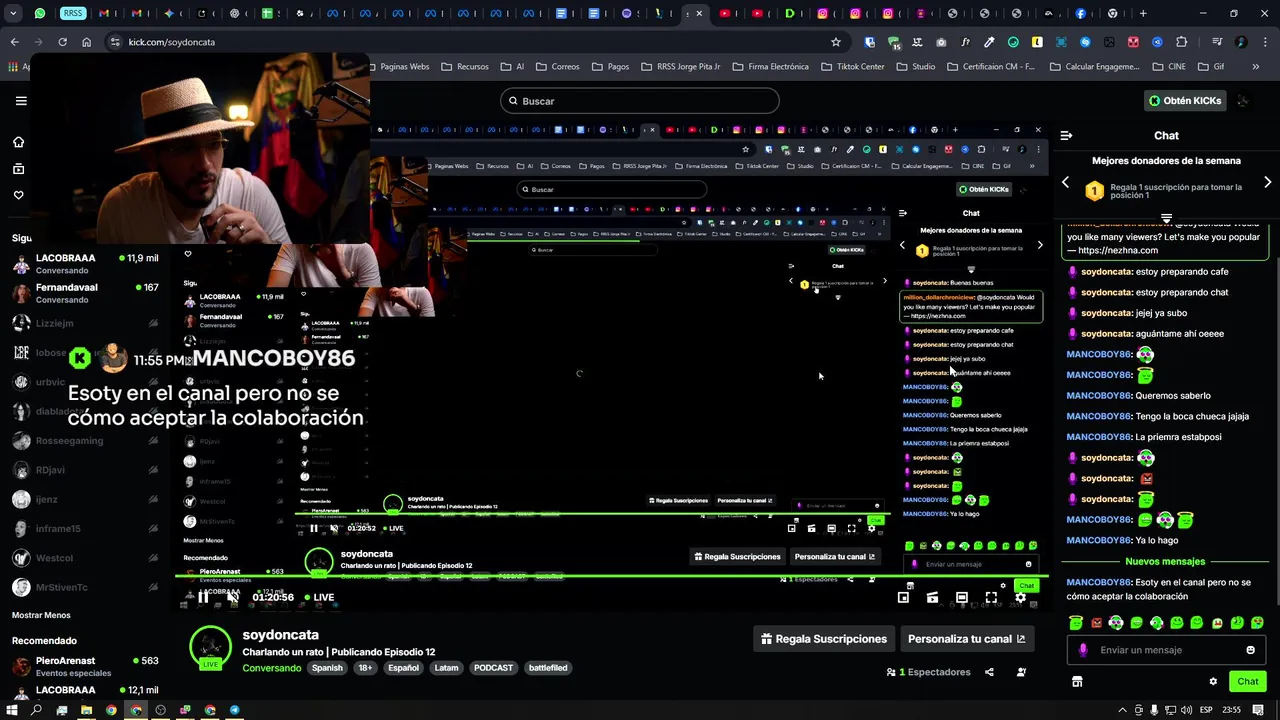Click Obtén KICKs button

1184,100
